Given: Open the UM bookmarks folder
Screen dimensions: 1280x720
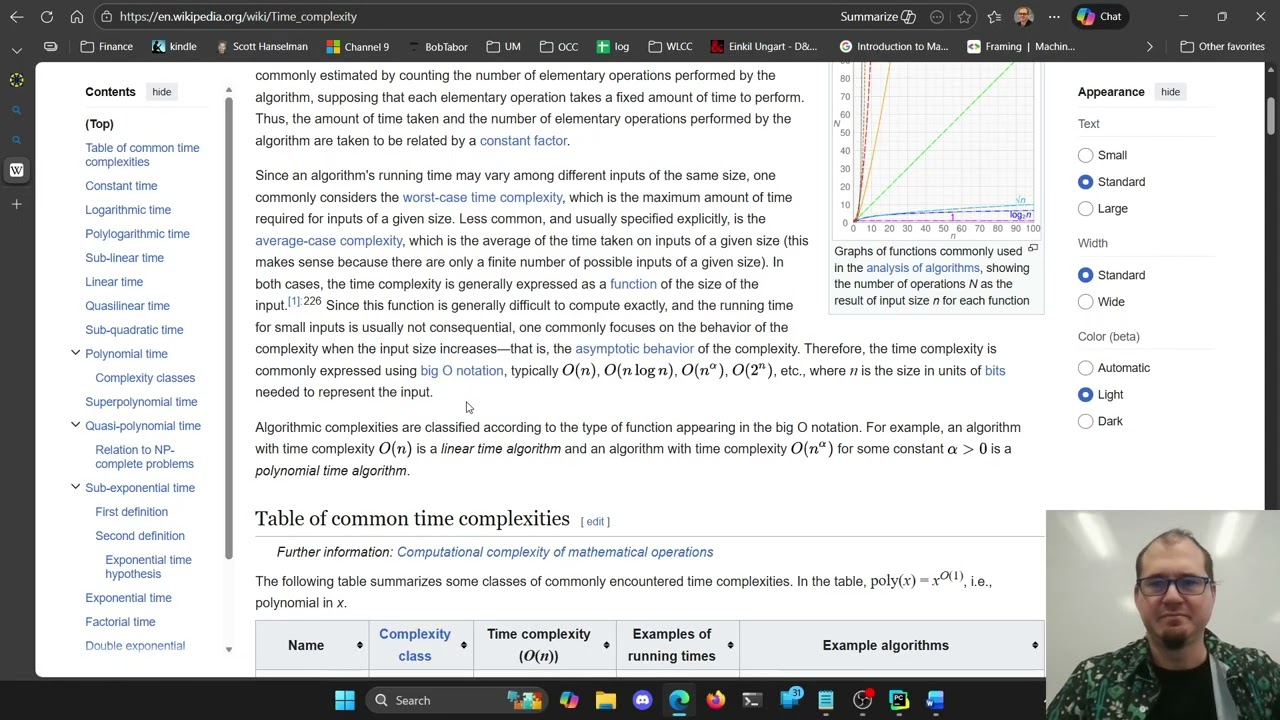Looking at the screenshot, I should [x=503, y=47].
